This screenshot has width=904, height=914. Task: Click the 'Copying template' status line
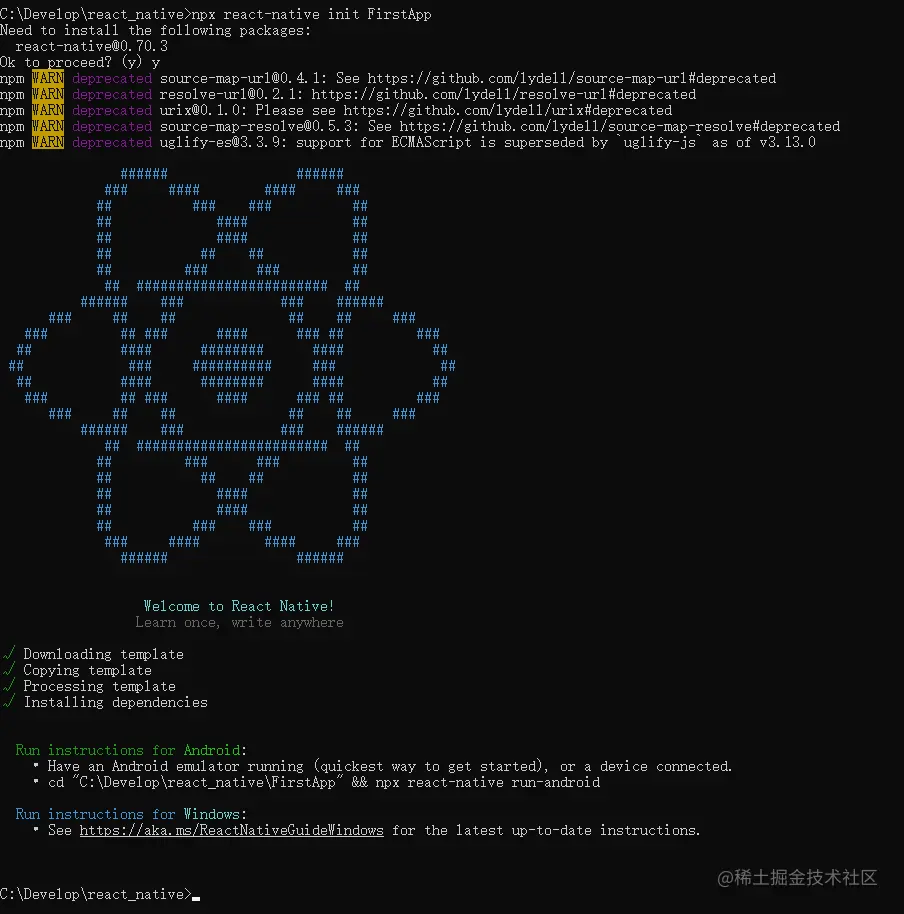point(77,670)
